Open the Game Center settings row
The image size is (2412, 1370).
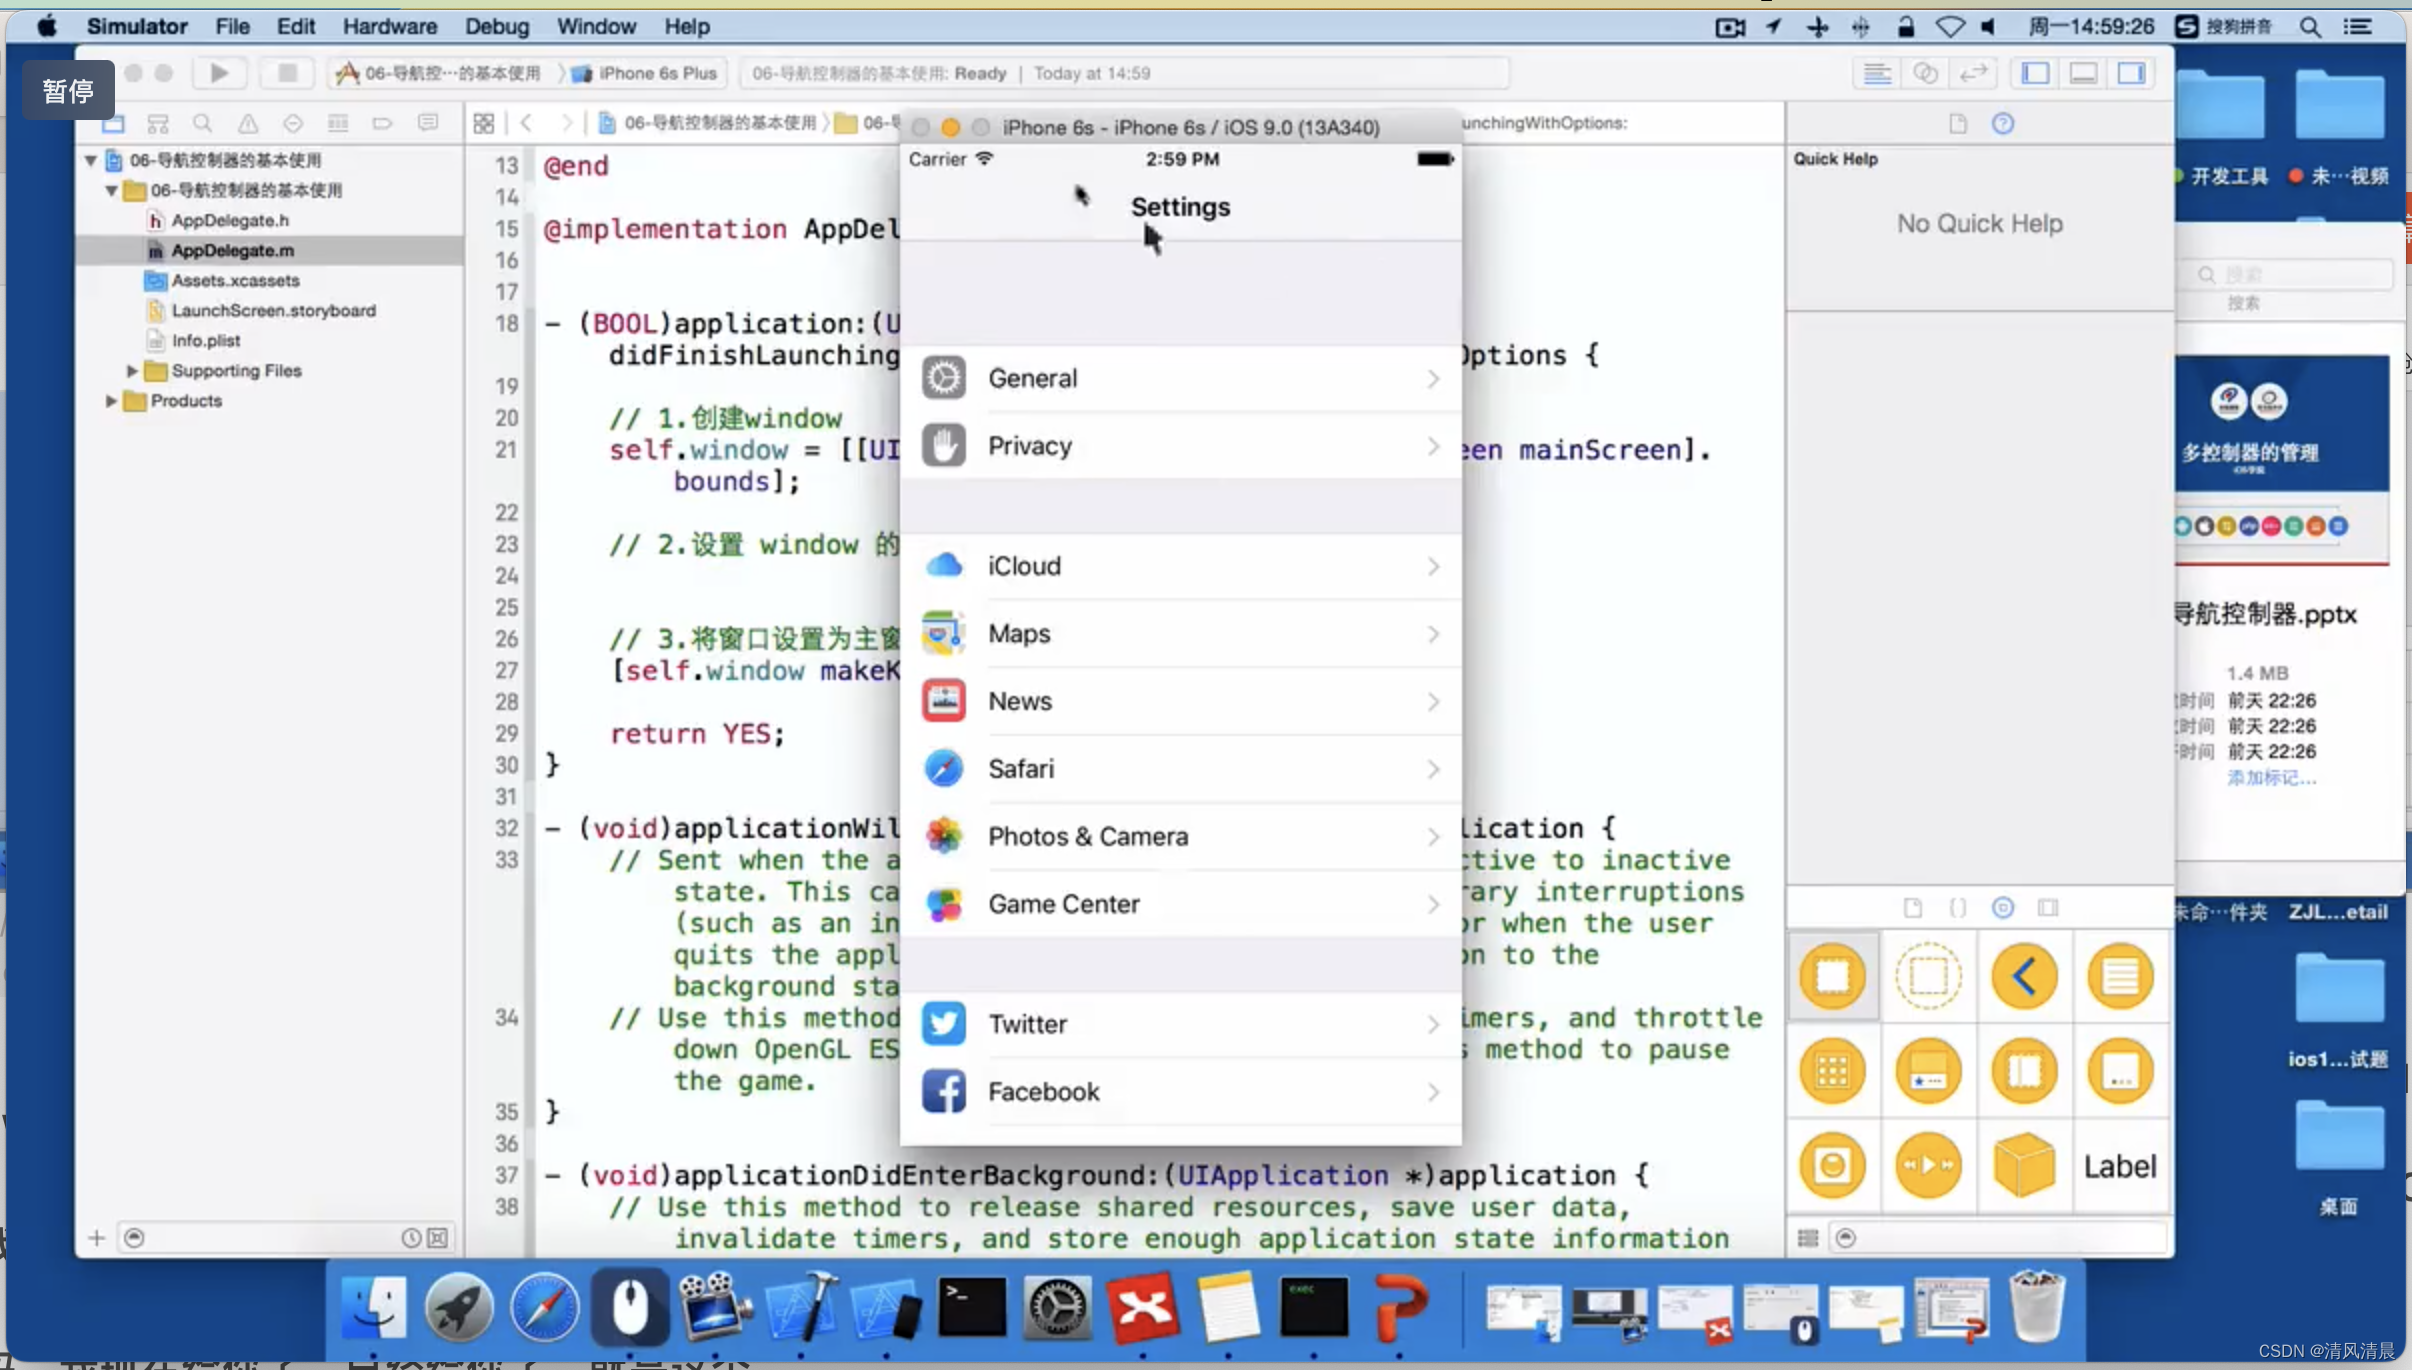click(1180, 904)
